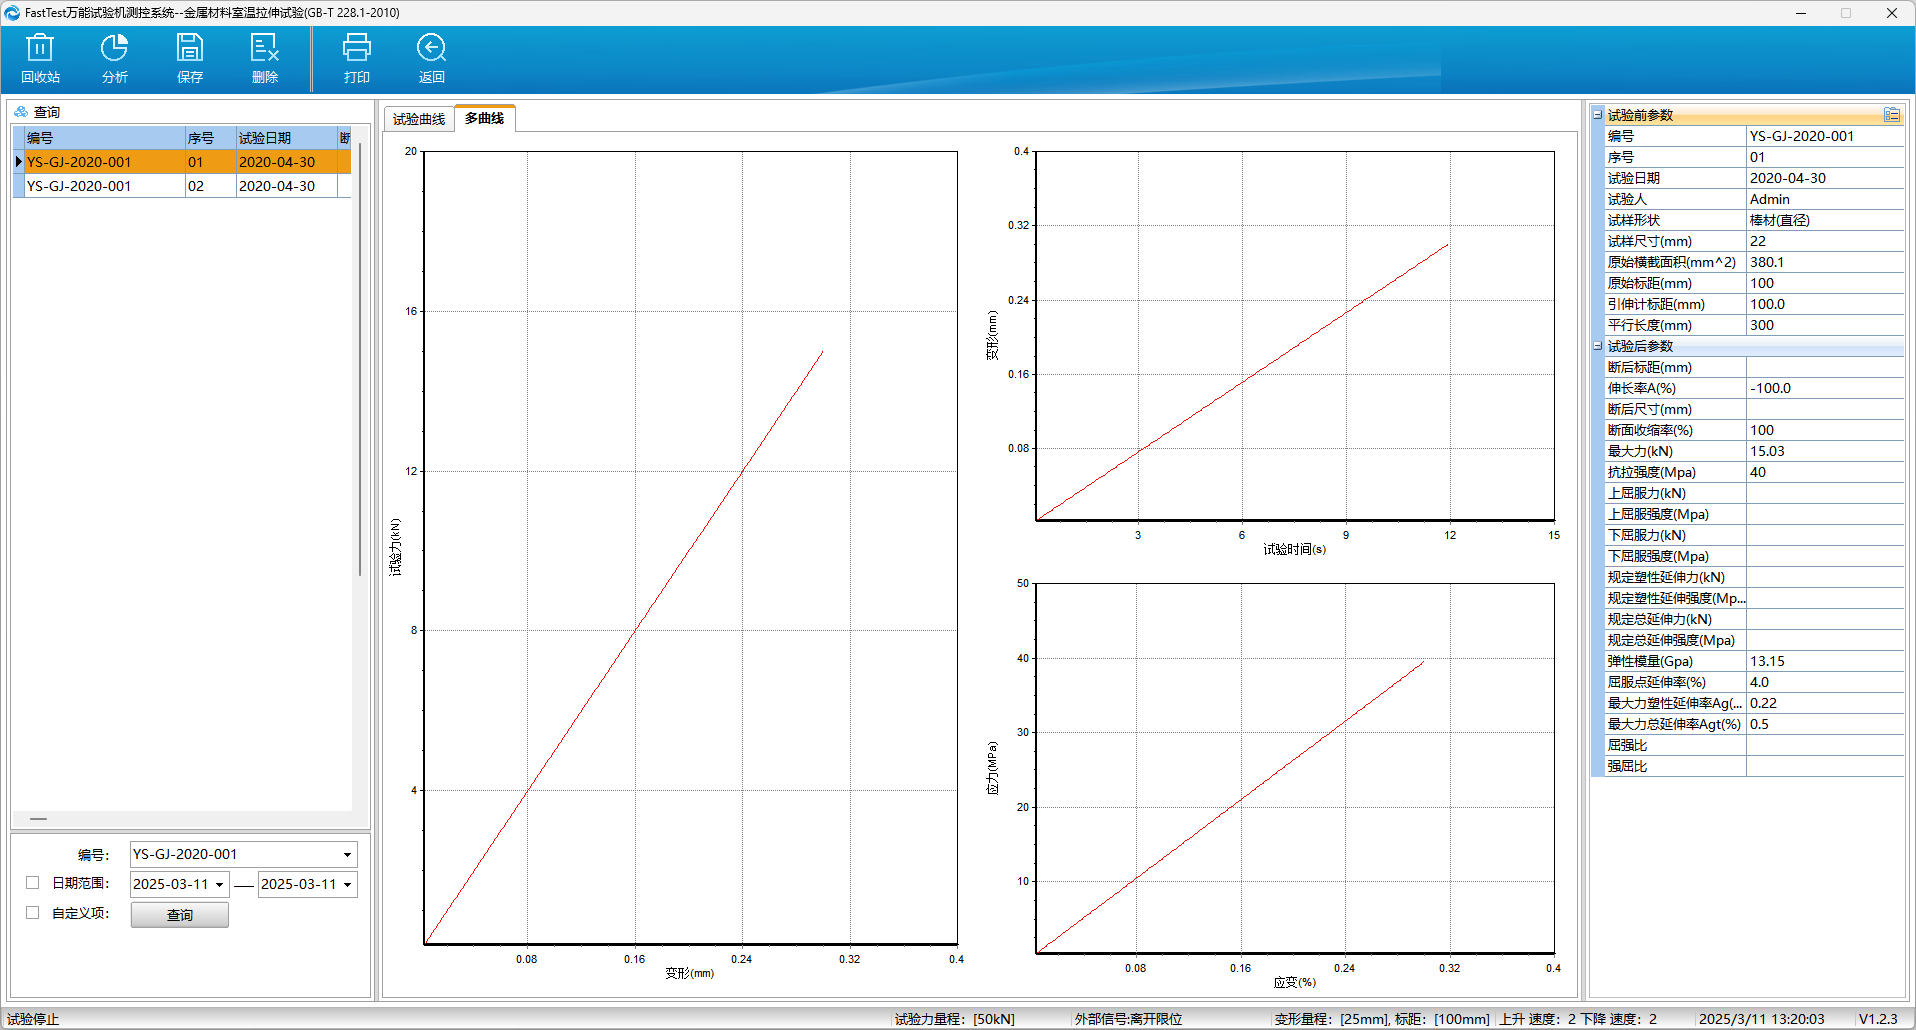Sort by the 序号 column header
This screenshot has height=1030, width=1916.
click(x=211, y=138)
